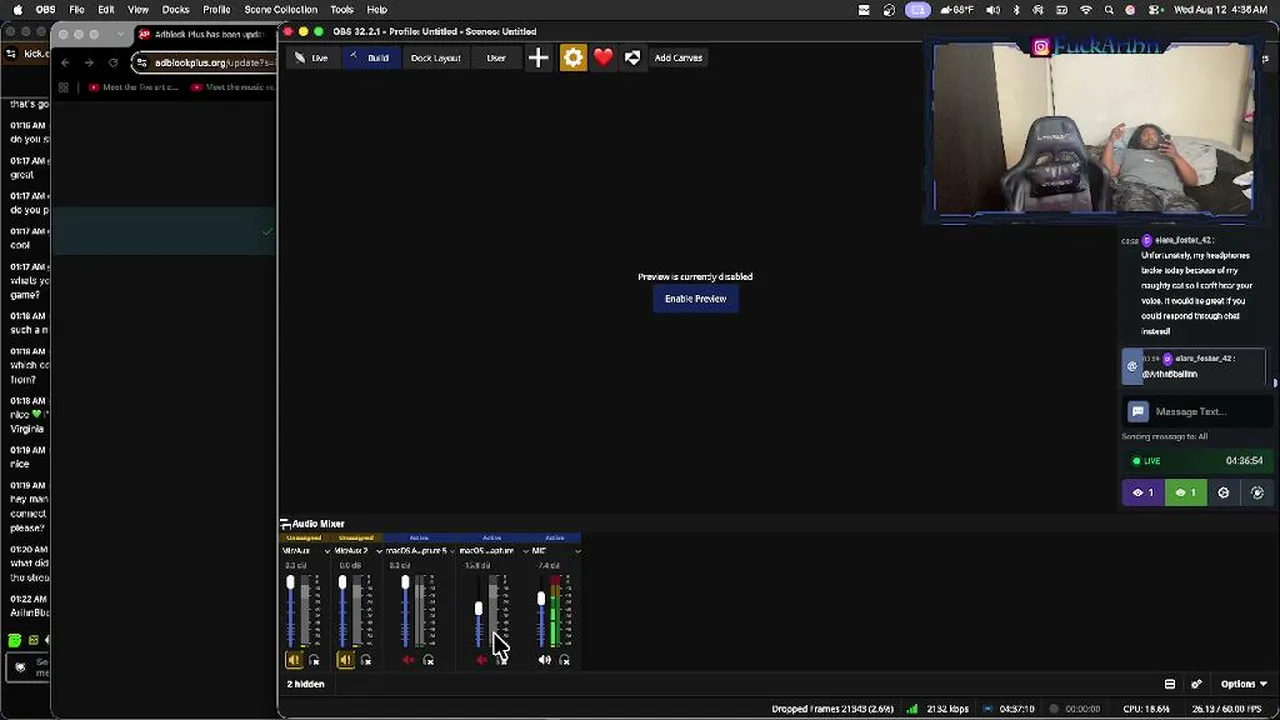The image size is (1280, 720).
Task: Unmute the -15.8 dB macOS Capture source
Action: pyautogui.click(x=481, y=660)
